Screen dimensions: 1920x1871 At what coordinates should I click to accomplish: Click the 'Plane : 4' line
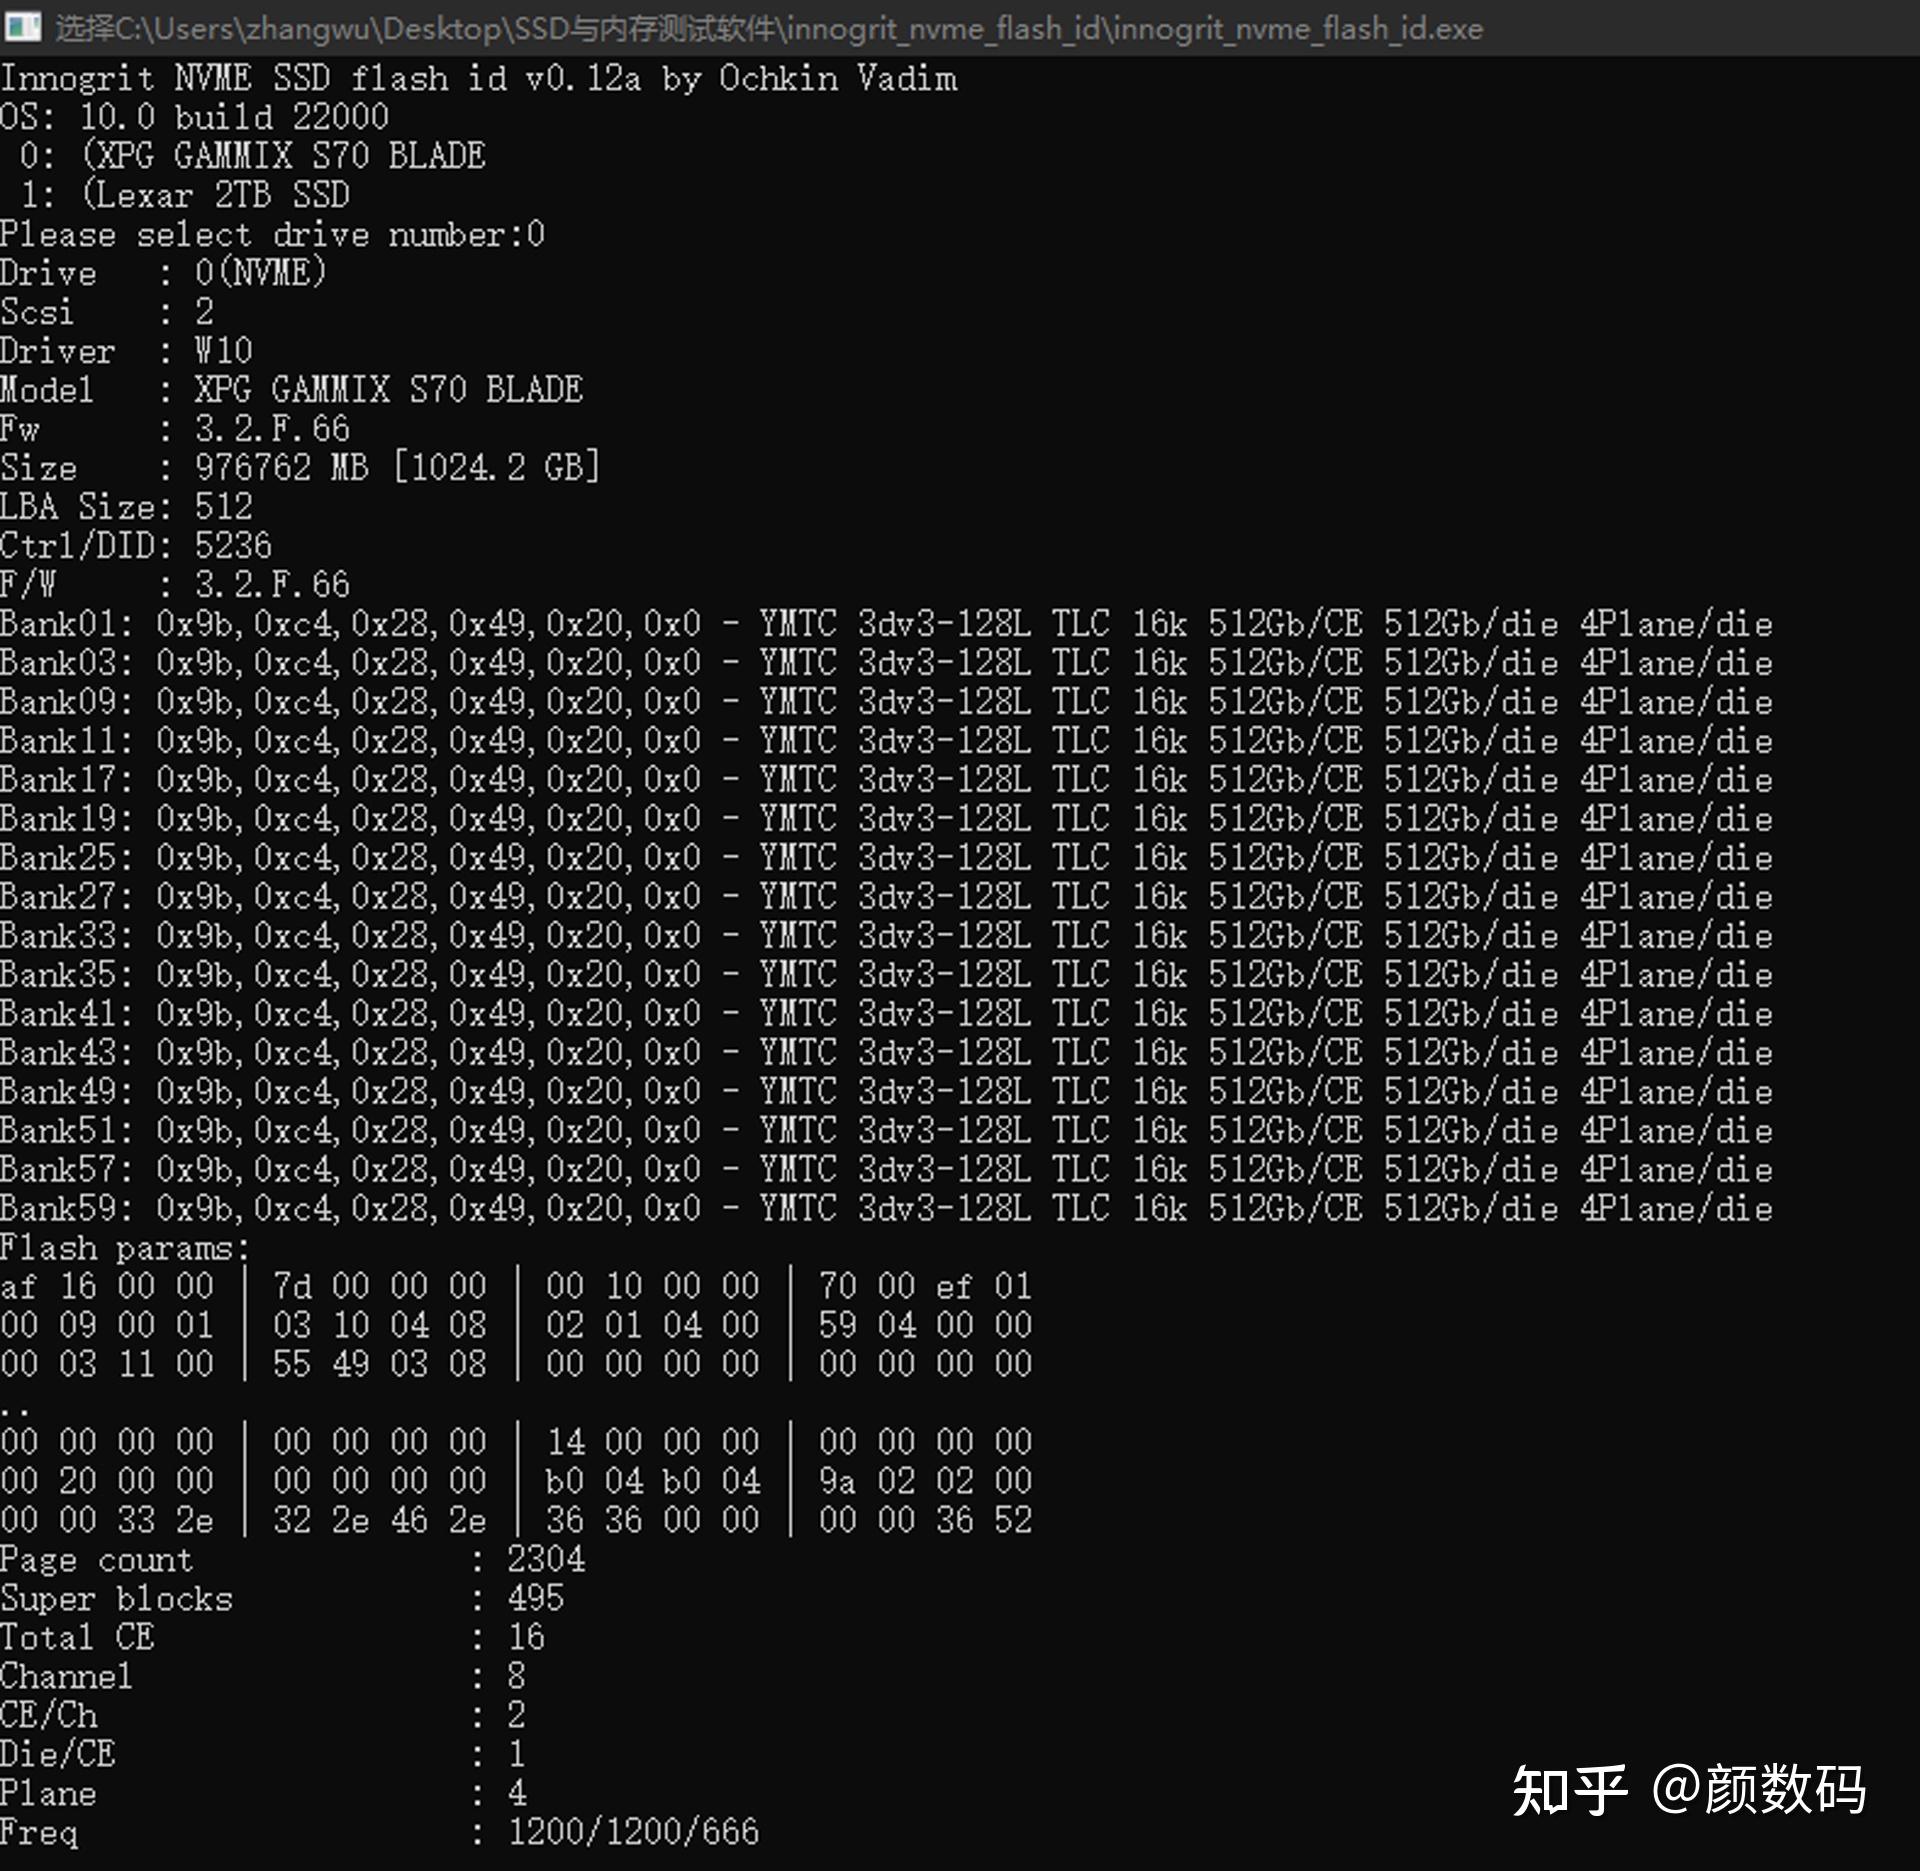coord(263,1793)
